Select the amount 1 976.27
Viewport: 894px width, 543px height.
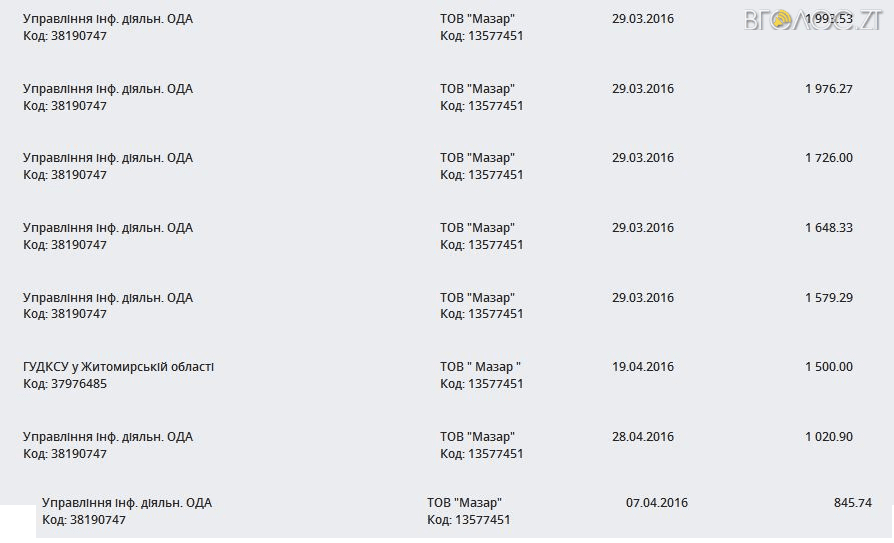tap(828, 89)
